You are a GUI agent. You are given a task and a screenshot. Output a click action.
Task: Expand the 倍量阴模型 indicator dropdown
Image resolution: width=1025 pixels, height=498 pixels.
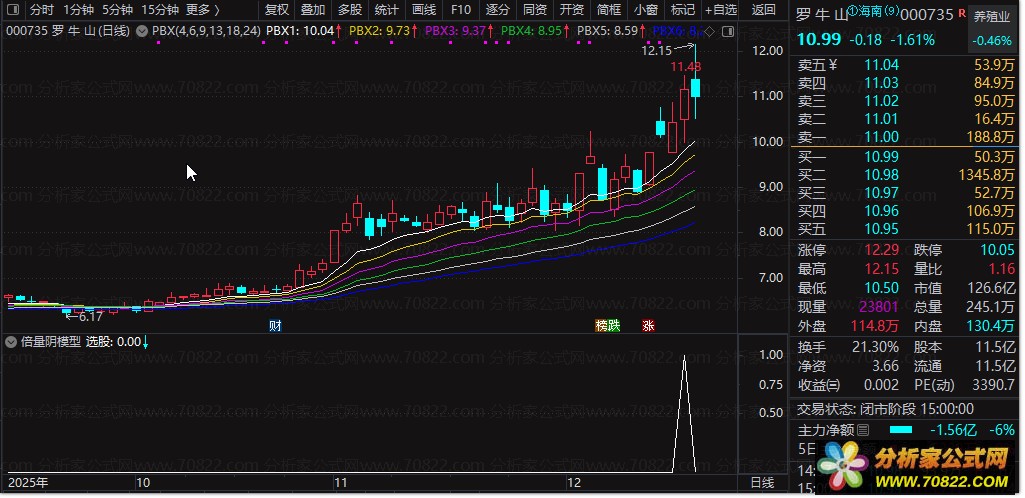tap(10, 341)
